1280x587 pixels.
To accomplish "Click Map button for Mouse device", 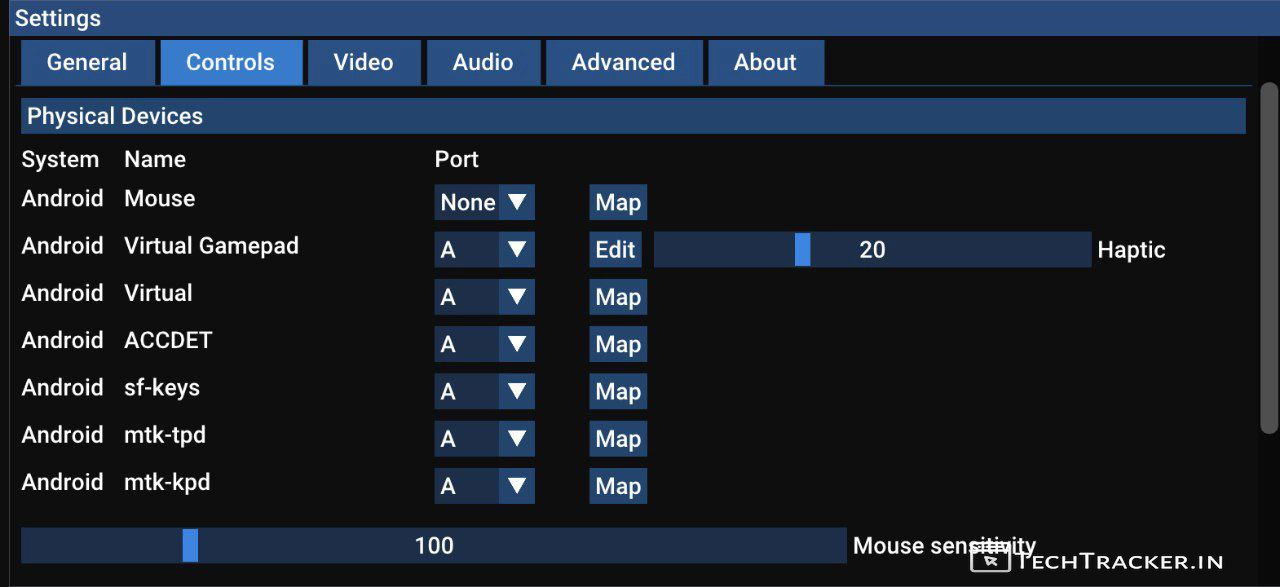I will pos(617,202).
